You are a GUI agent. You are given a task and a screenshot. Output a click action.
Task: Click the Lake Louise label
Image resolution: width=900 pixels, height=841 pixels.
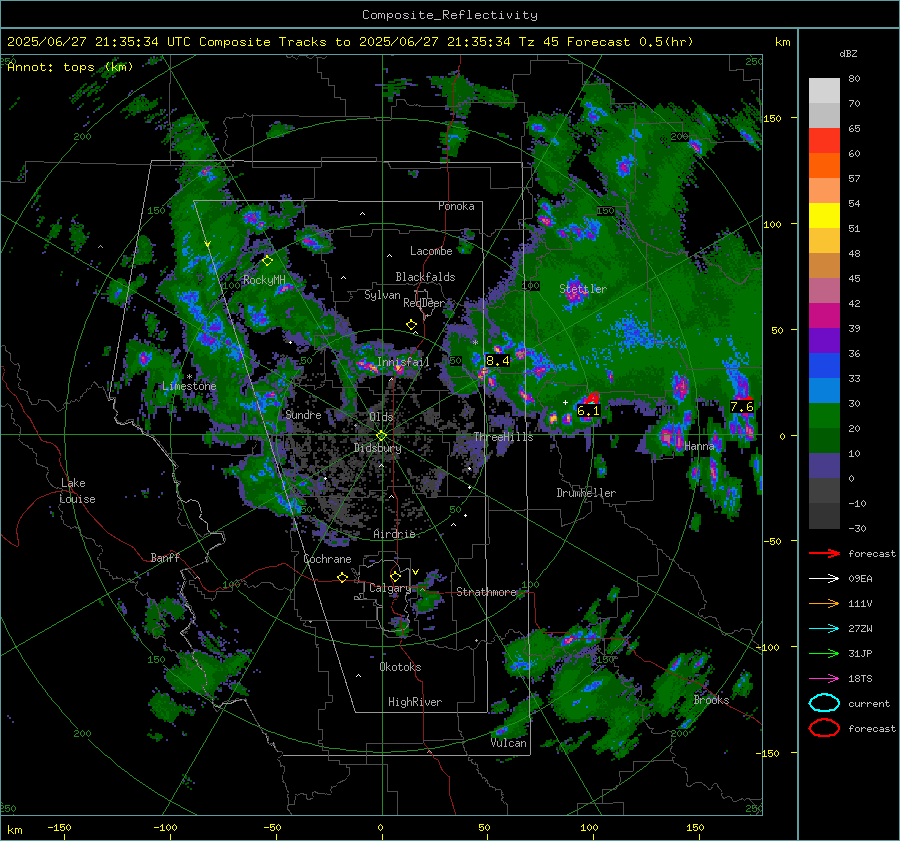(77, 491)
